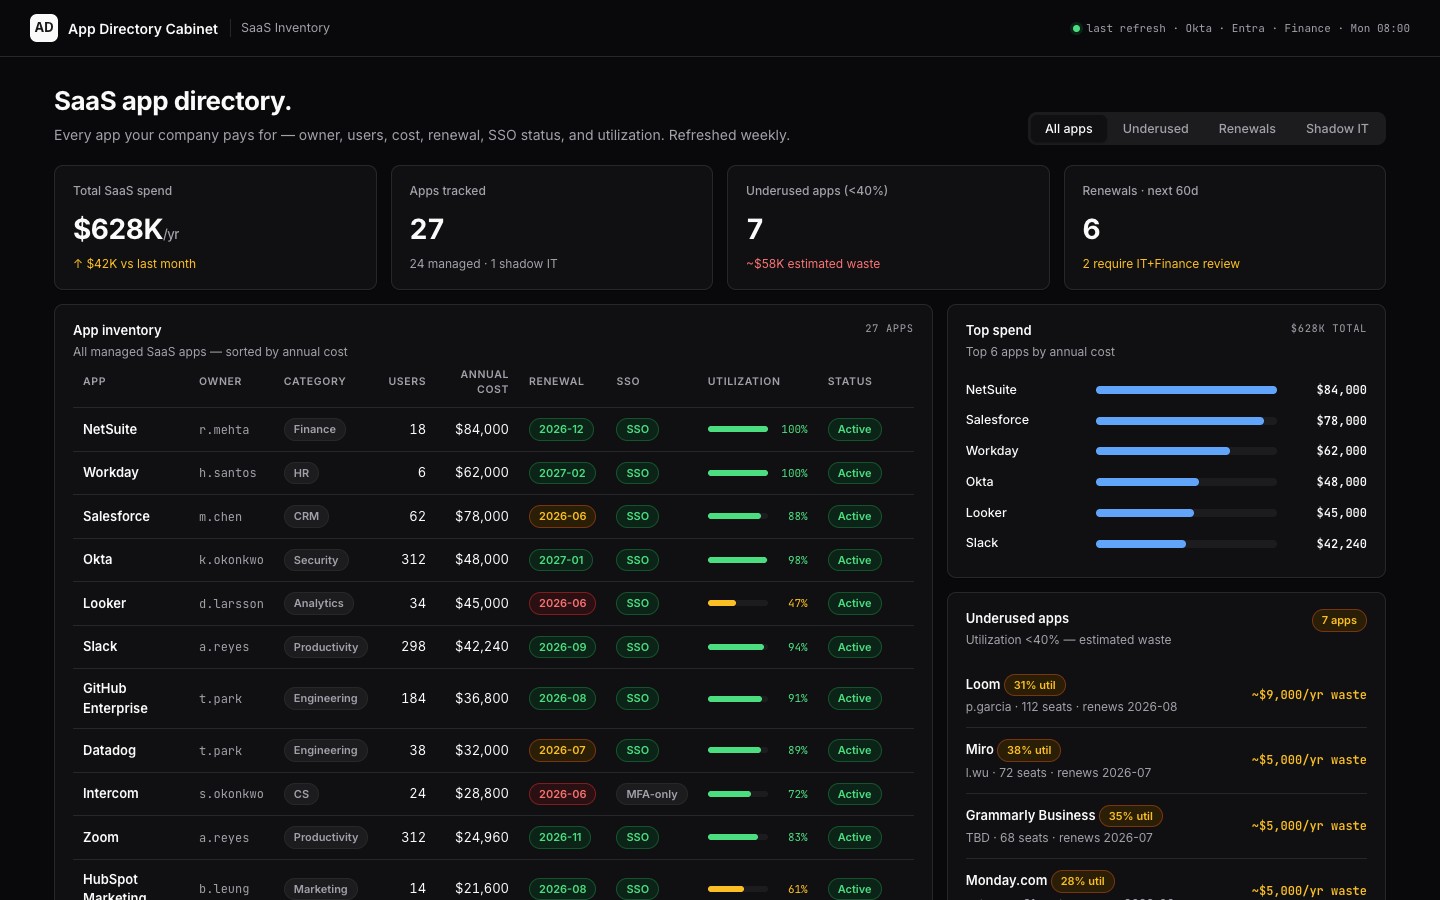Click the MFA-only badge for Intercom
The image size is (1440, 900).
click(651, 794)
